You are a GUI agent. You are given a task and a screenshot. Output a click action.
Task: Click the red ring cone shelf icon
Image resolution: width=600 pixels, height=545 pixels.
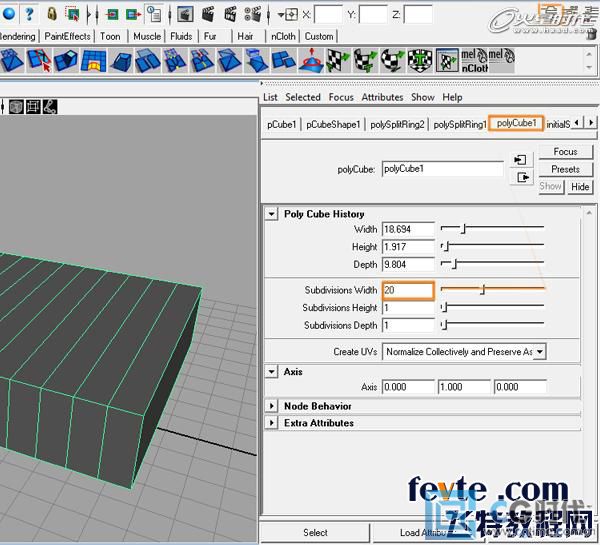[311, 60]
